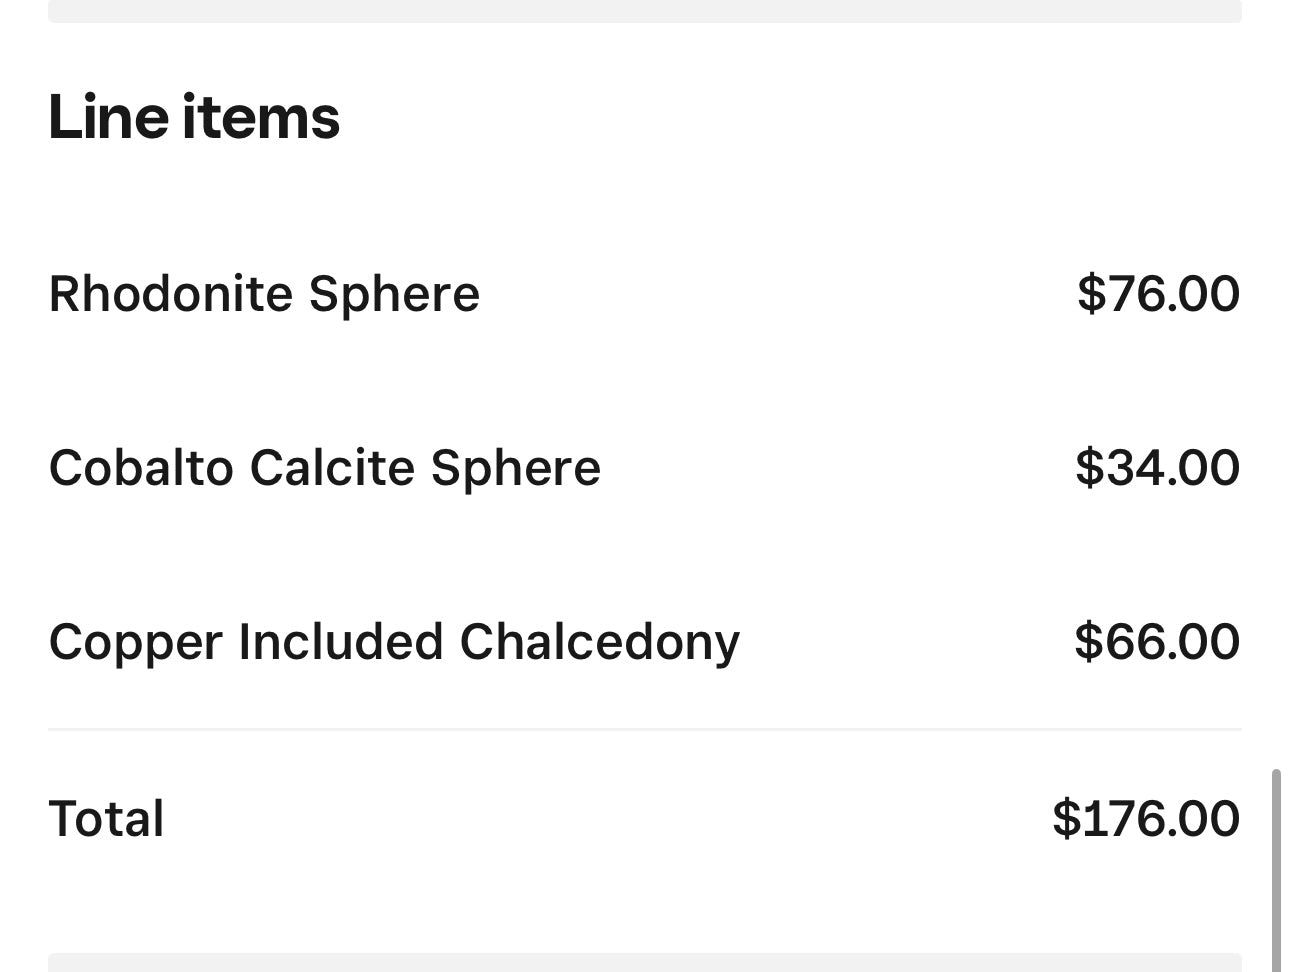
Task: Click the gray section bar at top
Action: tap(645, 11)
